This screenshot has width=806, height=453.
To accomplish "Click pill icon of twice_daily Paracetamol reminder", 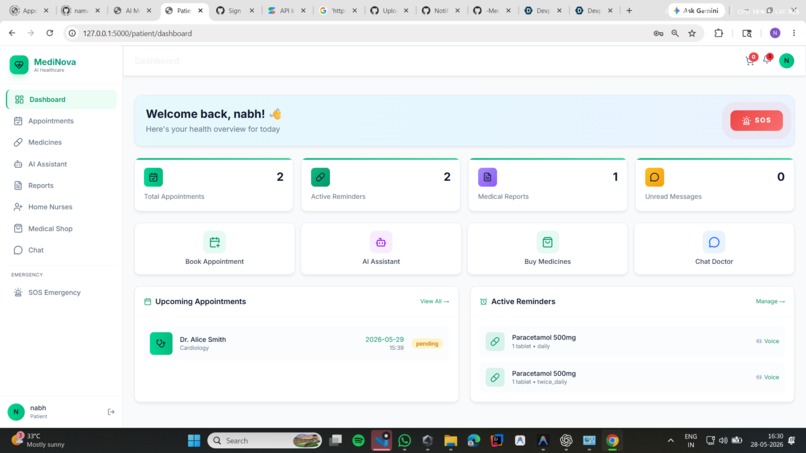I will 495,377.
